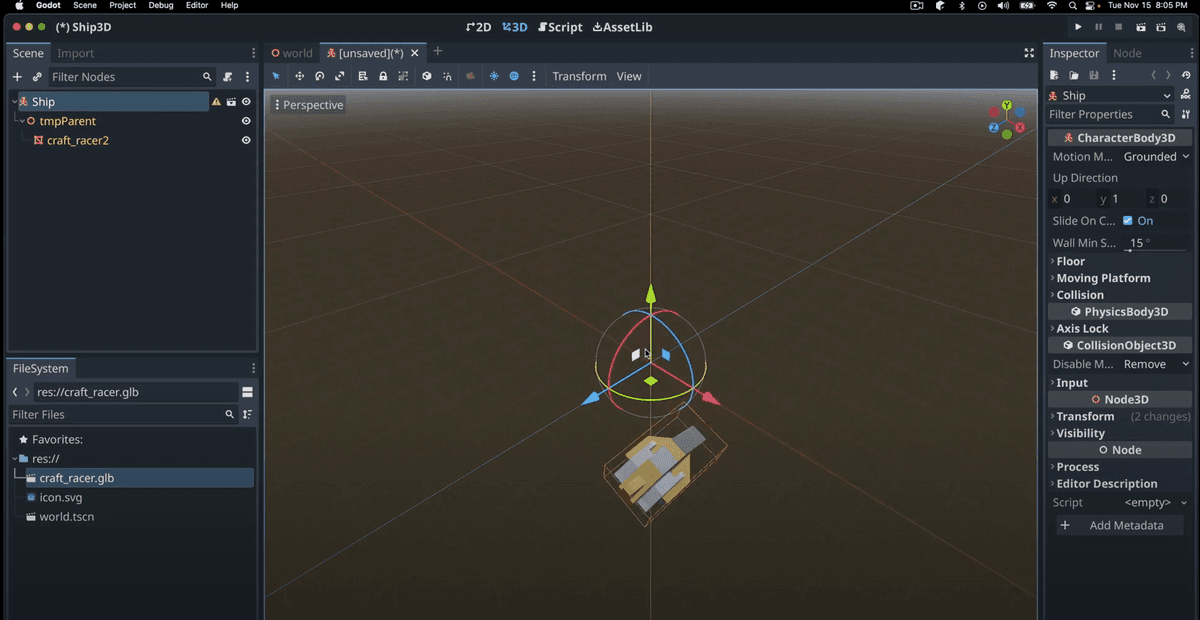Select the Move tool in viewport toolbar
The width and height of the screenshot is (1200, 620).
pyautogui.click(x=299, y=76)
